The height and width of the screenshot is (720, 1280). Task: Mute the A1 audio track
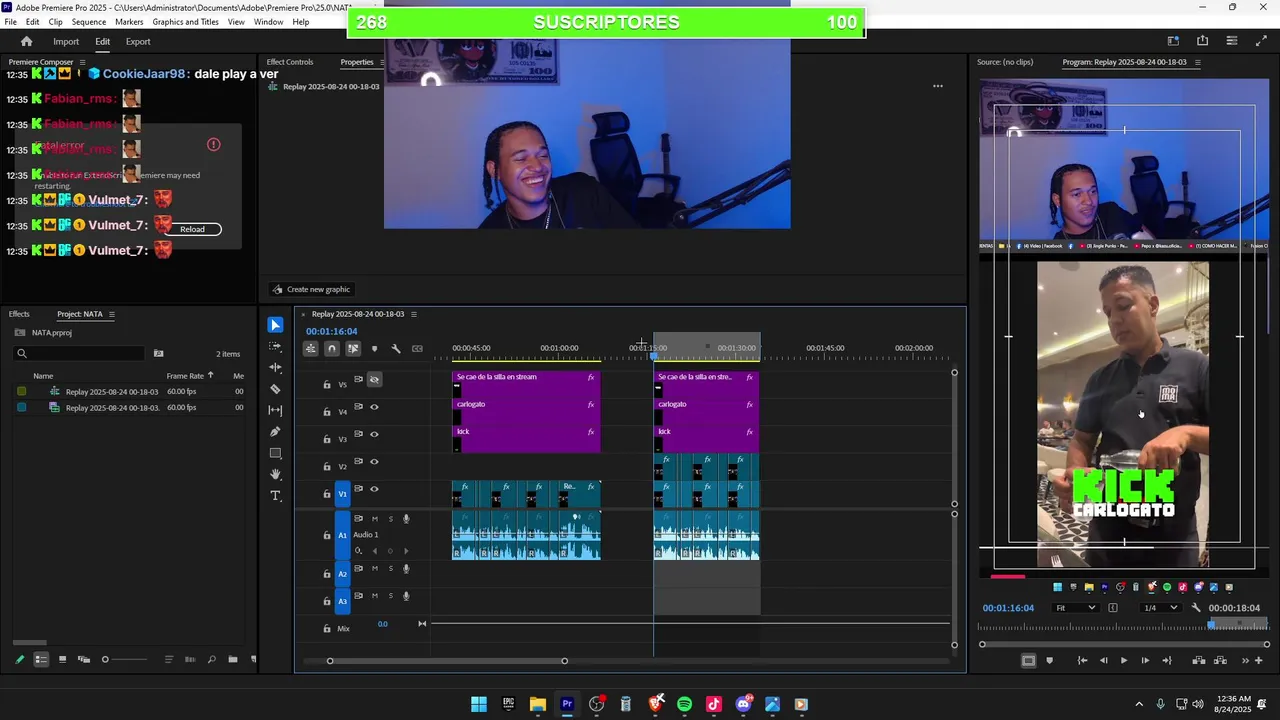click(x=375, y=518)
